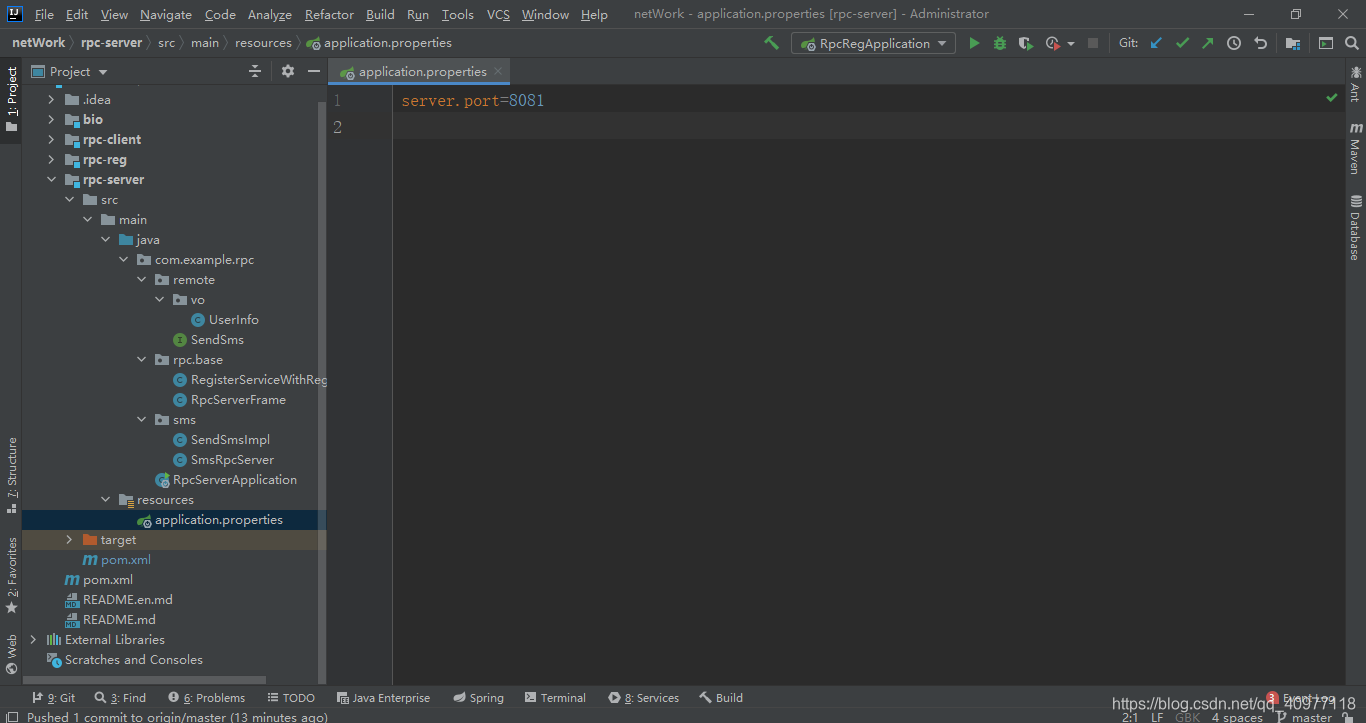This screenshot has width=1366, height=723.
Task: Select SendSmsImpl class in tree
Action: click(221, 439)
